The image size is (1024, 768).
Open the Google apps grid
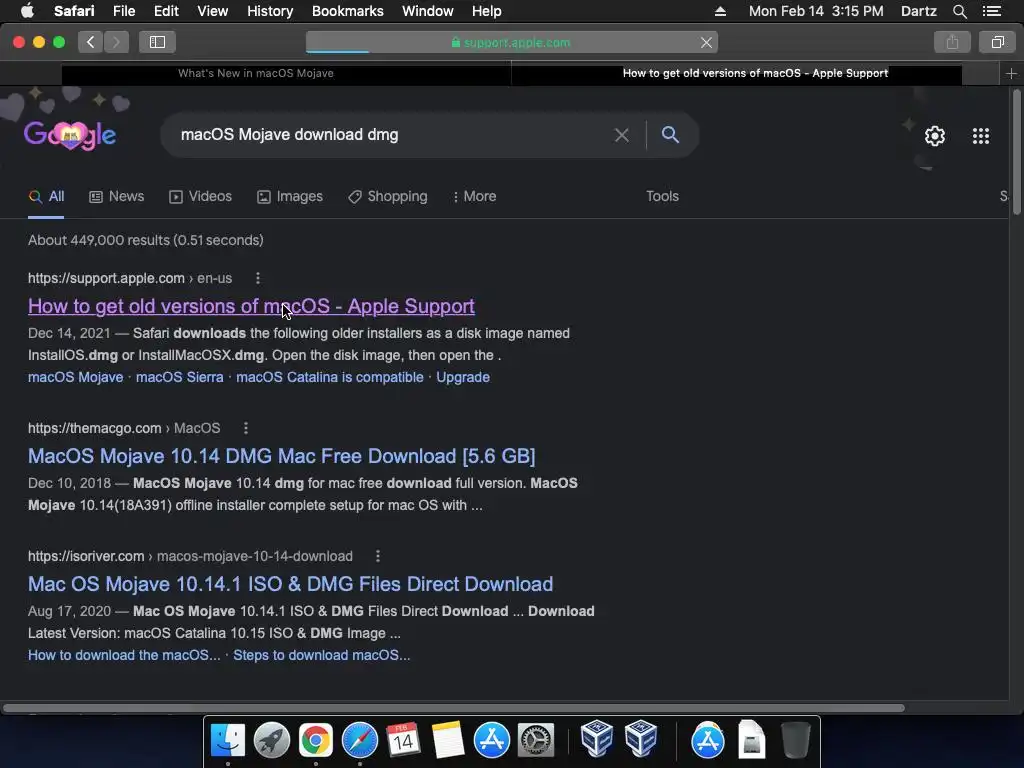click(981, 136)
